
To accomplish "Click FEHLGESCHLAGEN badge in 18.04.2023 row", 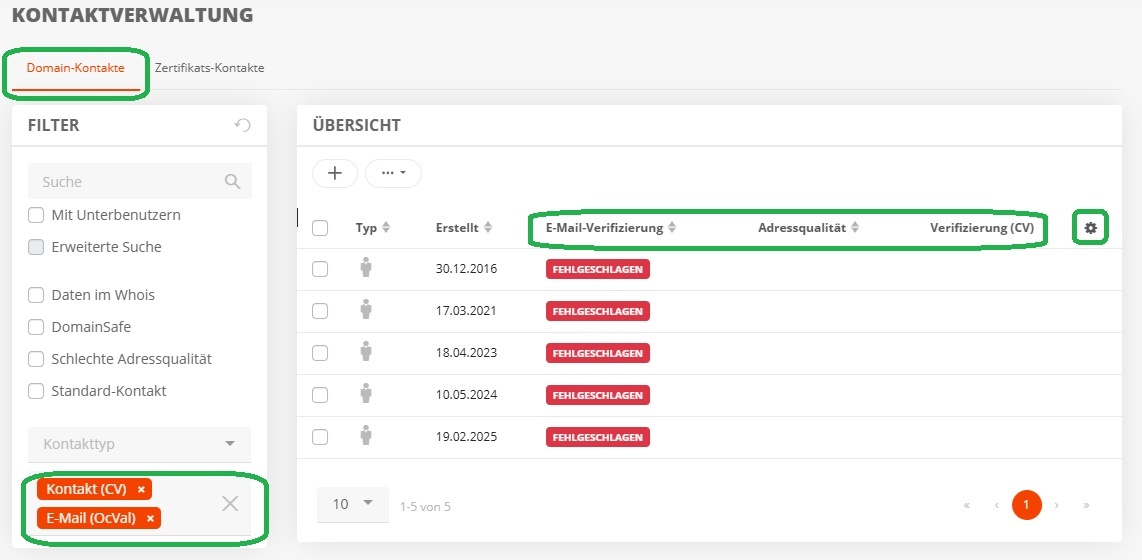I will click(x=597, y=353).
